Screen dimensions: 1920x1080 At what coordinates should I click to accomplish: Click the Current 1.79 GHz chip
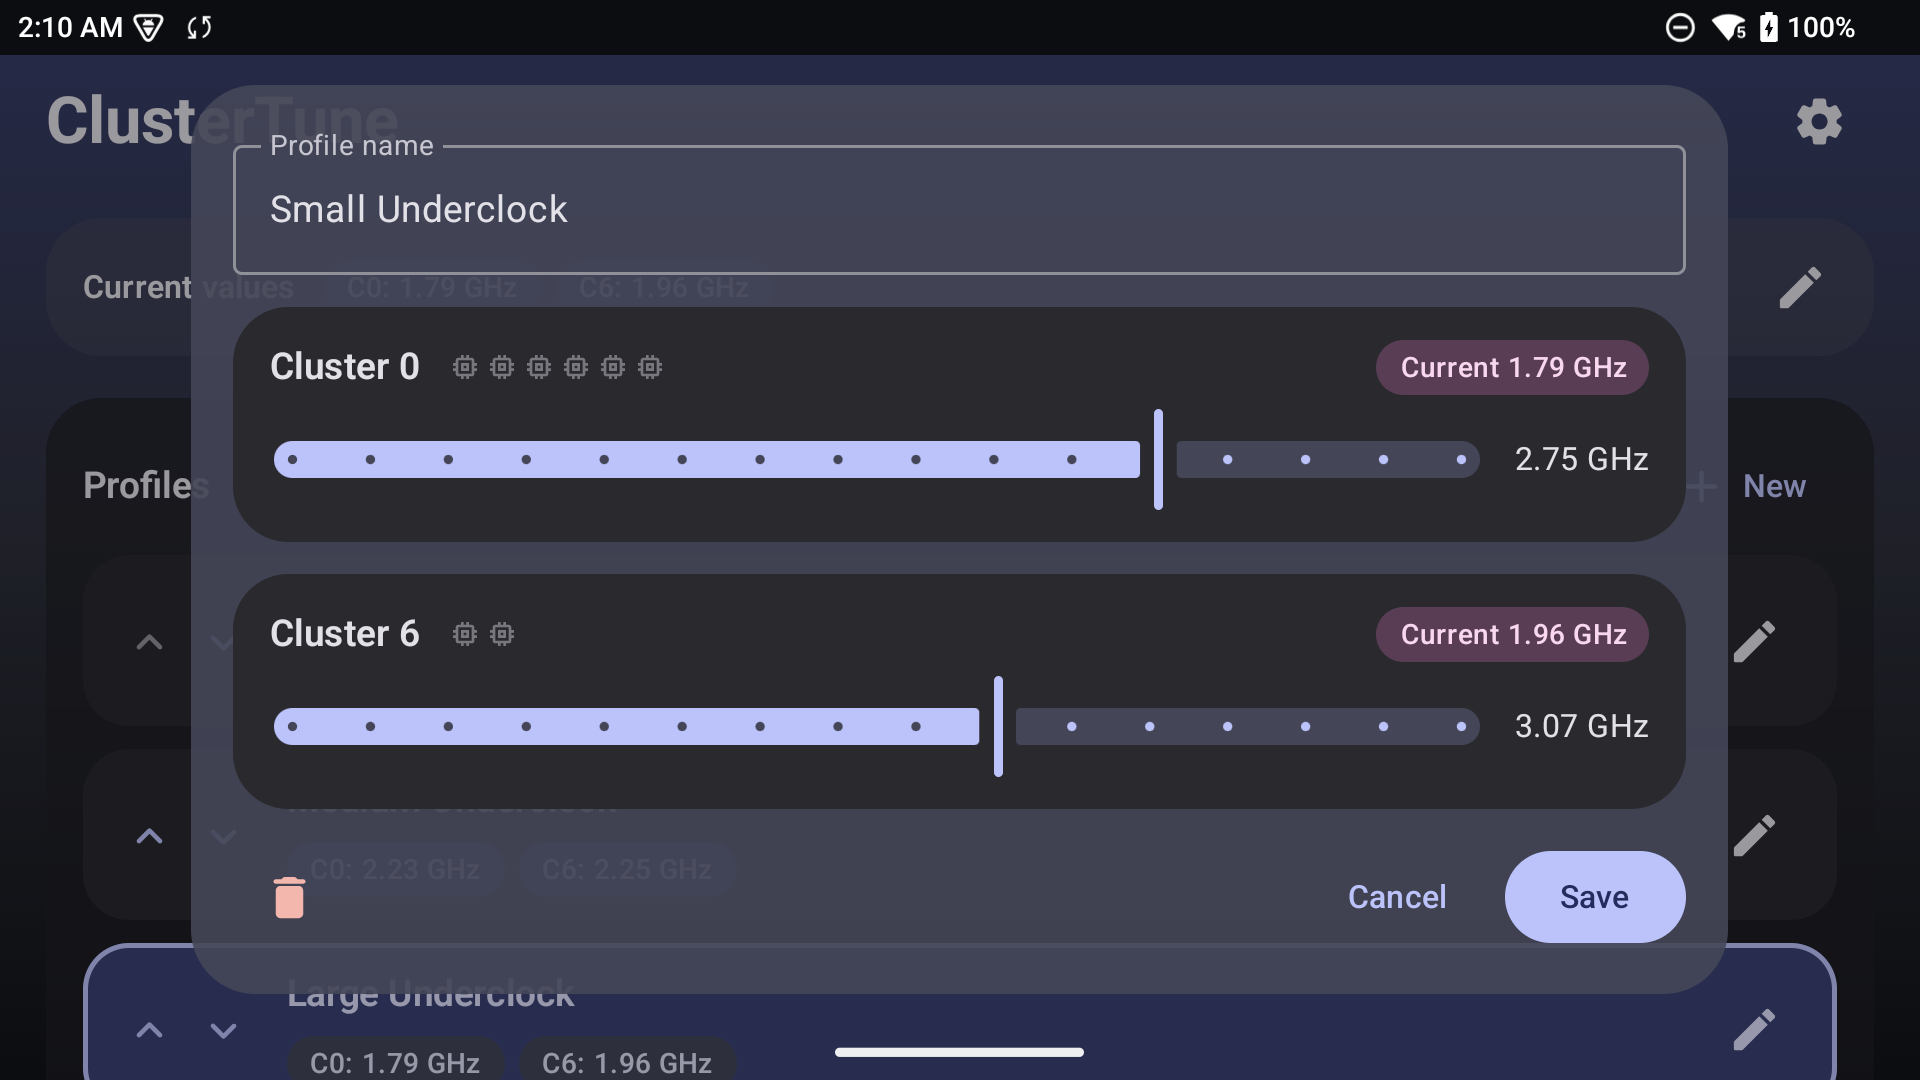1512,367
